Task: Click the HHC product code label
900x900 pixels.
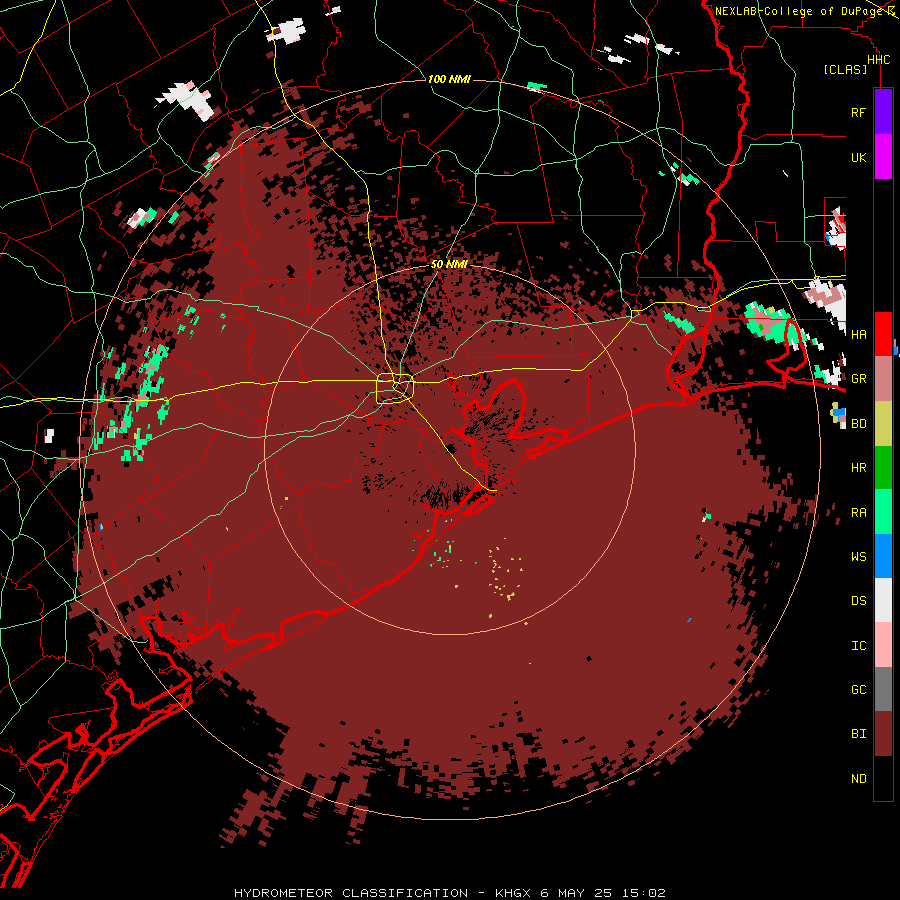Action: click(879, 60)
